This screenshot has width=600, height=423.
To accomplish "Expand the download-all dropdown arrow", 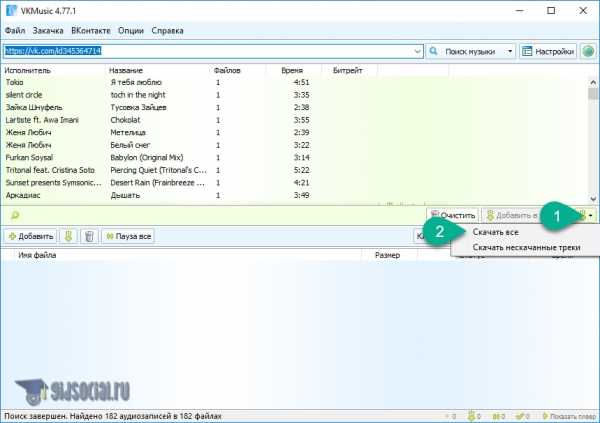I will pyautogui.click(x=591, y=216).
